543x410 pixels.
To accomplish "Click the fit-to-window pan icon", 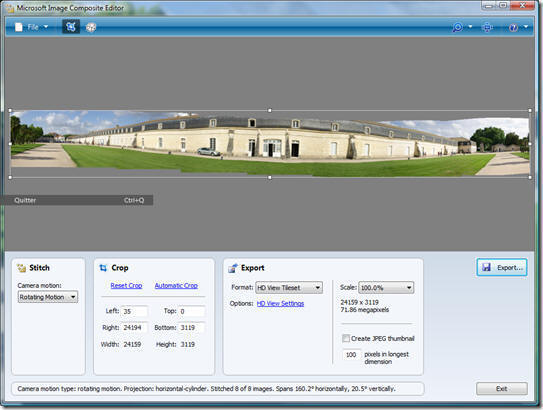I will tap(487, 27).
